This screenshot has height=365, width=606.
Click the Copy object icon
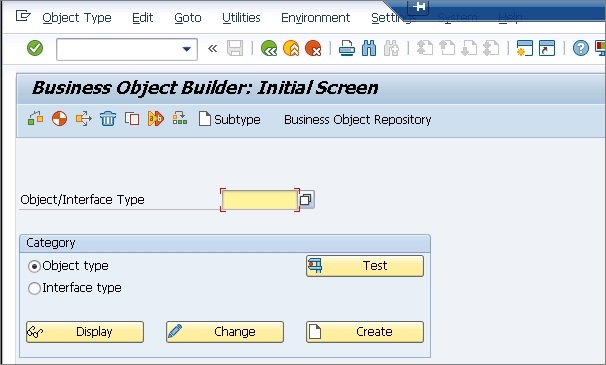(x=132, y=119)
